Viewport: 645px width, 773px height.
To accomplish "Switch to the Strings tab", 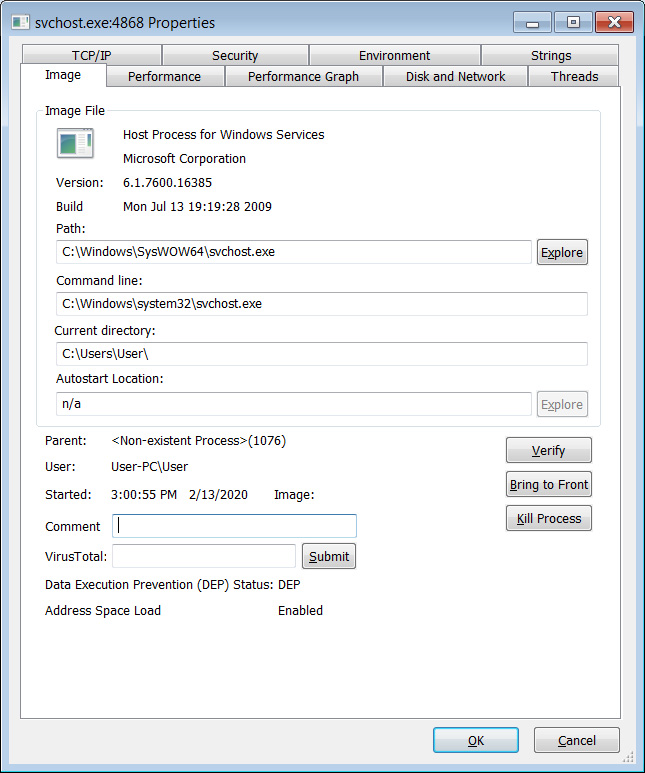I will point(550,55).
